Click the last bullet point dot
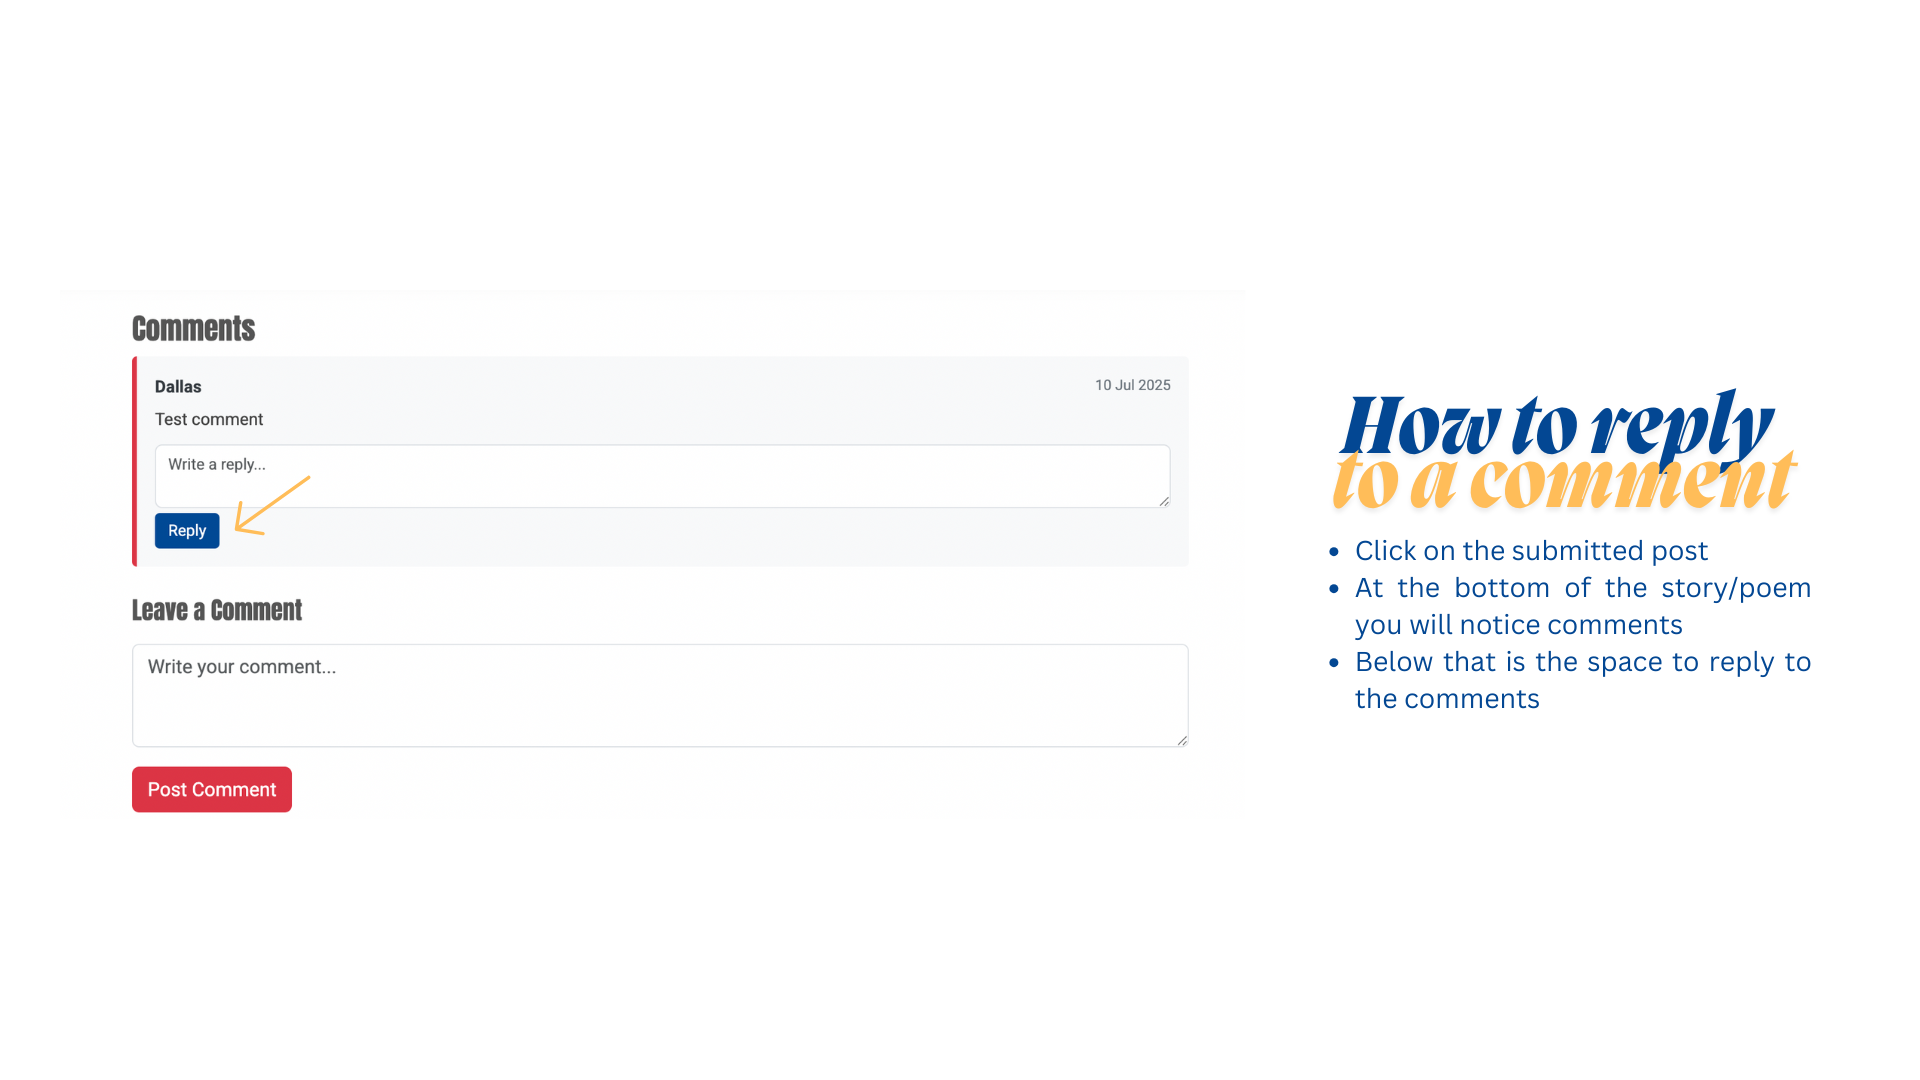This screenshot has width=1920, height=1080. 1334,663
